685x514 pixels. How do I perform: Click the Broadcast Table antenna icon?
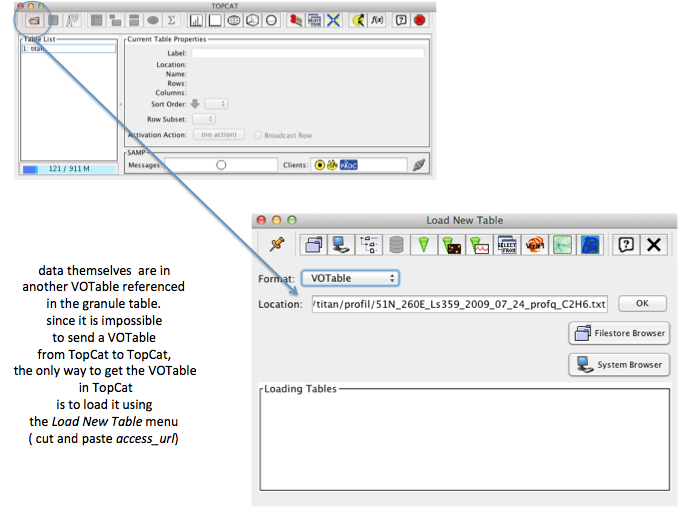[72, 20]
